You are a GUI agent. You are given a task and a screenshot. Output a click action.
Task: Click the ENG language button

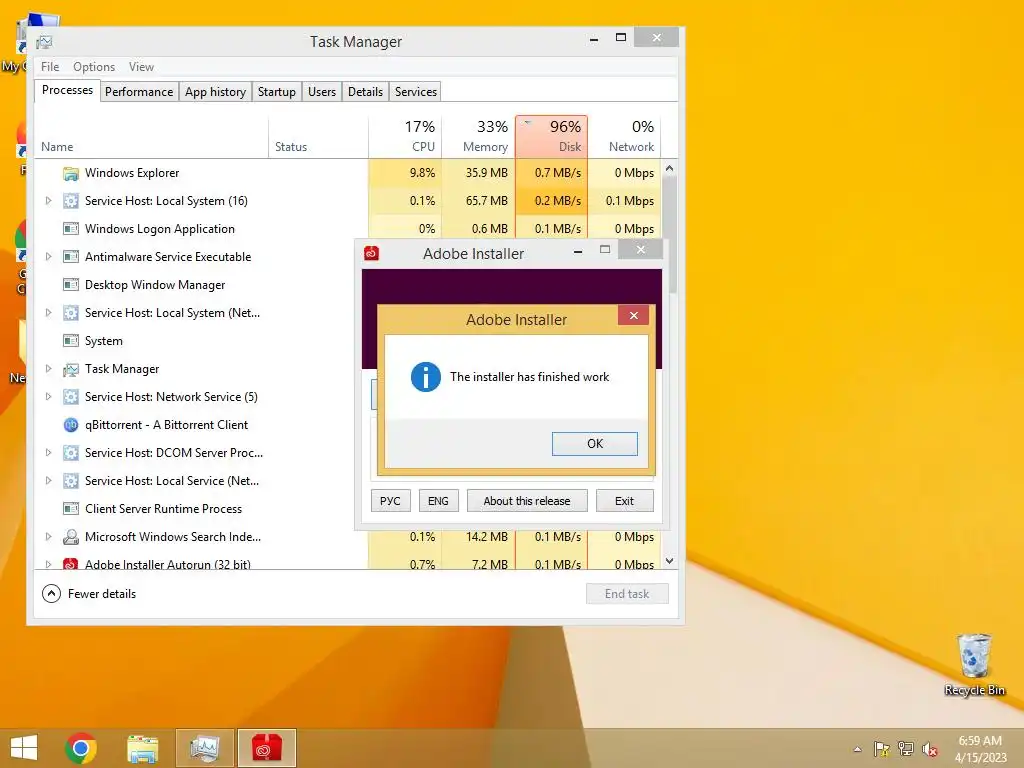pos(438,501)
